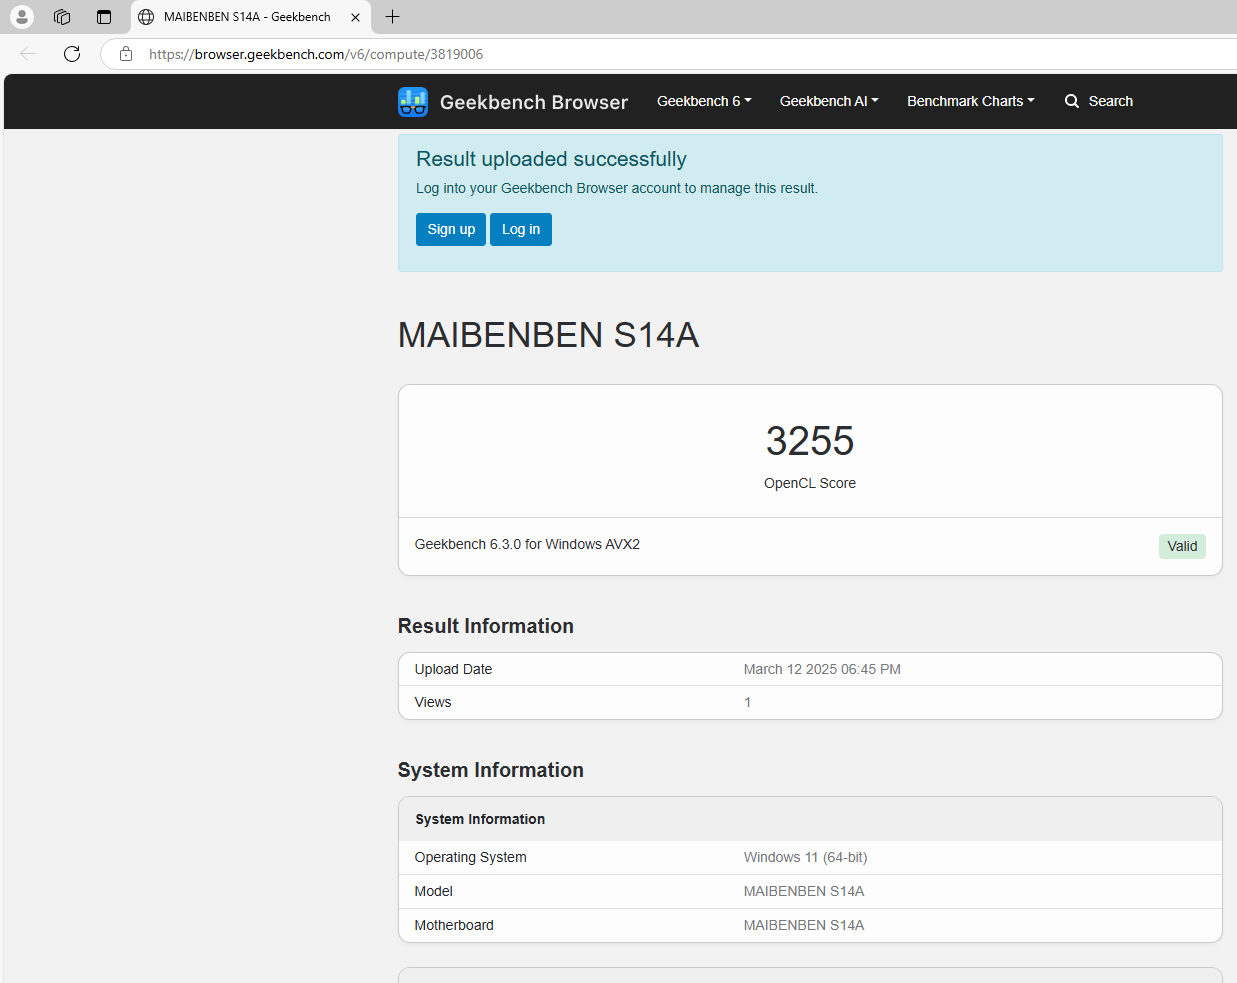
Task: Open the tab actions menu icon
Action: [x=104, y=17]
